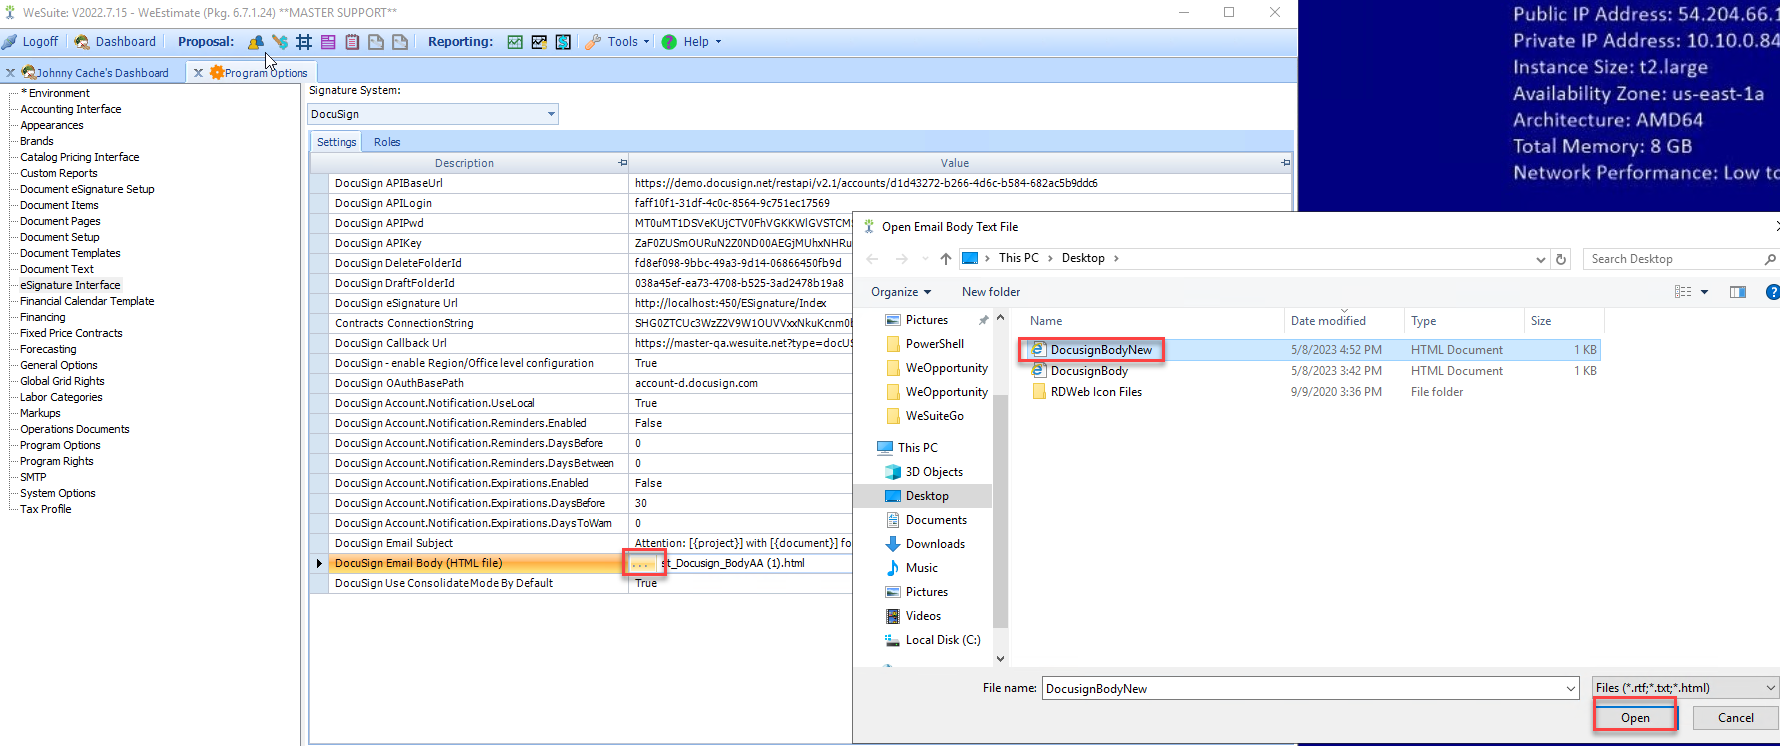
Task: Click the green chart Reporting icon
Action: (515, 42)
